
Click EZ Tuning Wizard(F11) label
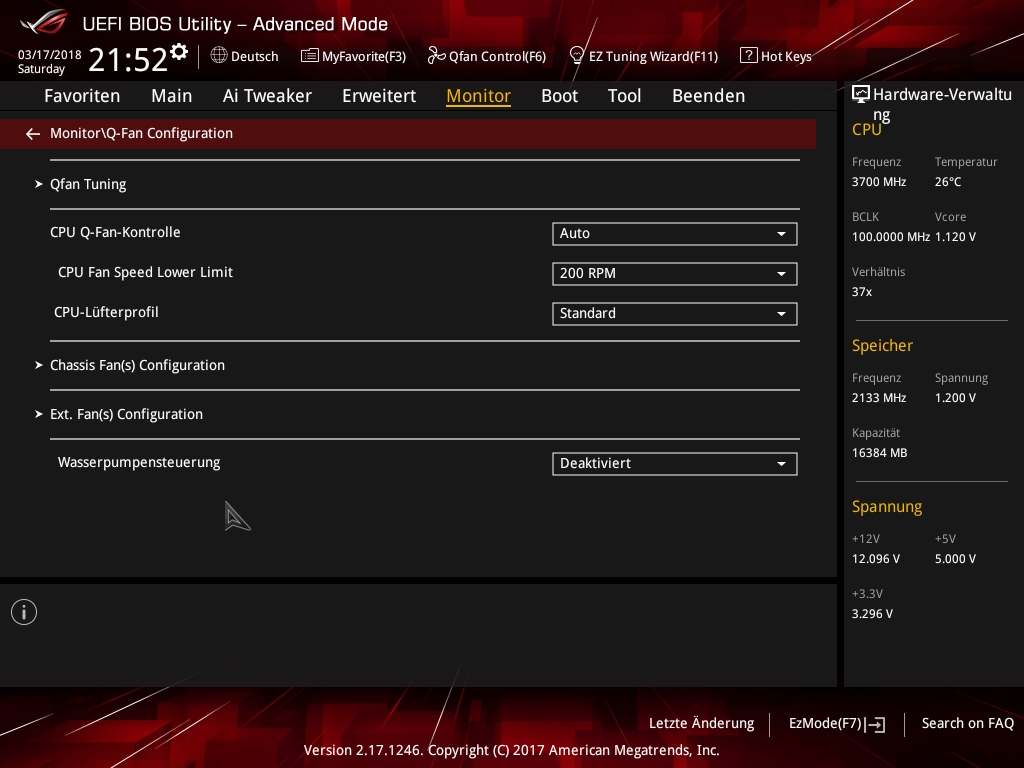click(654, 56)
